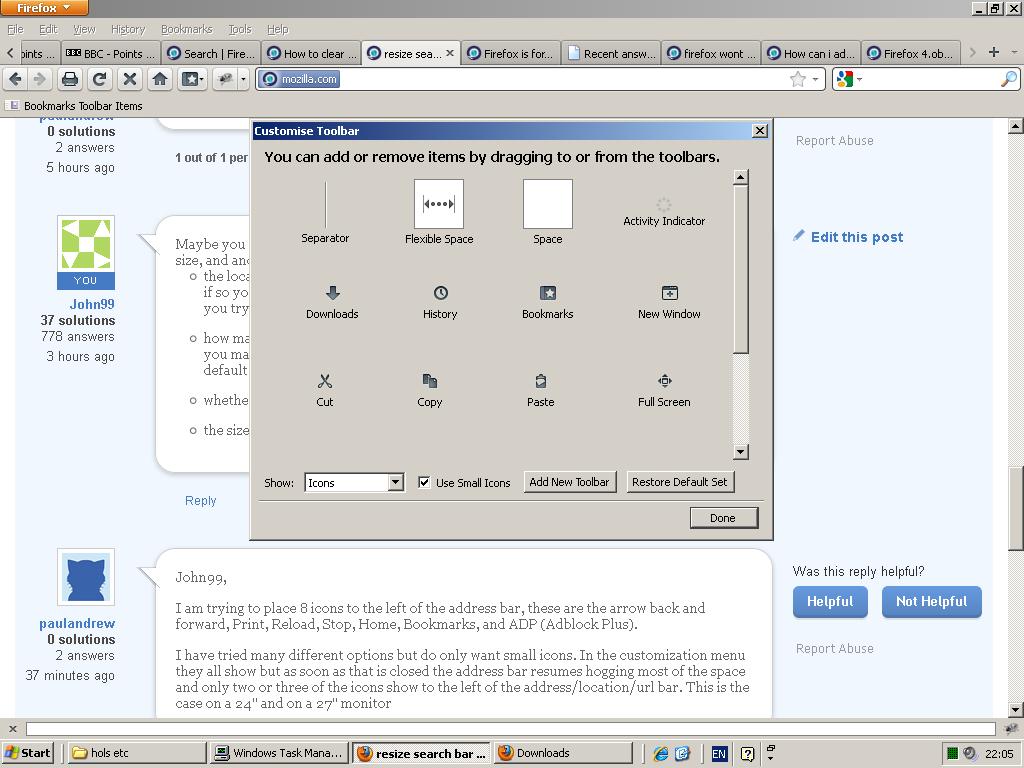Select the New Window icon
The width and height of the screenshot is (1024, 768).
[669, 302]
